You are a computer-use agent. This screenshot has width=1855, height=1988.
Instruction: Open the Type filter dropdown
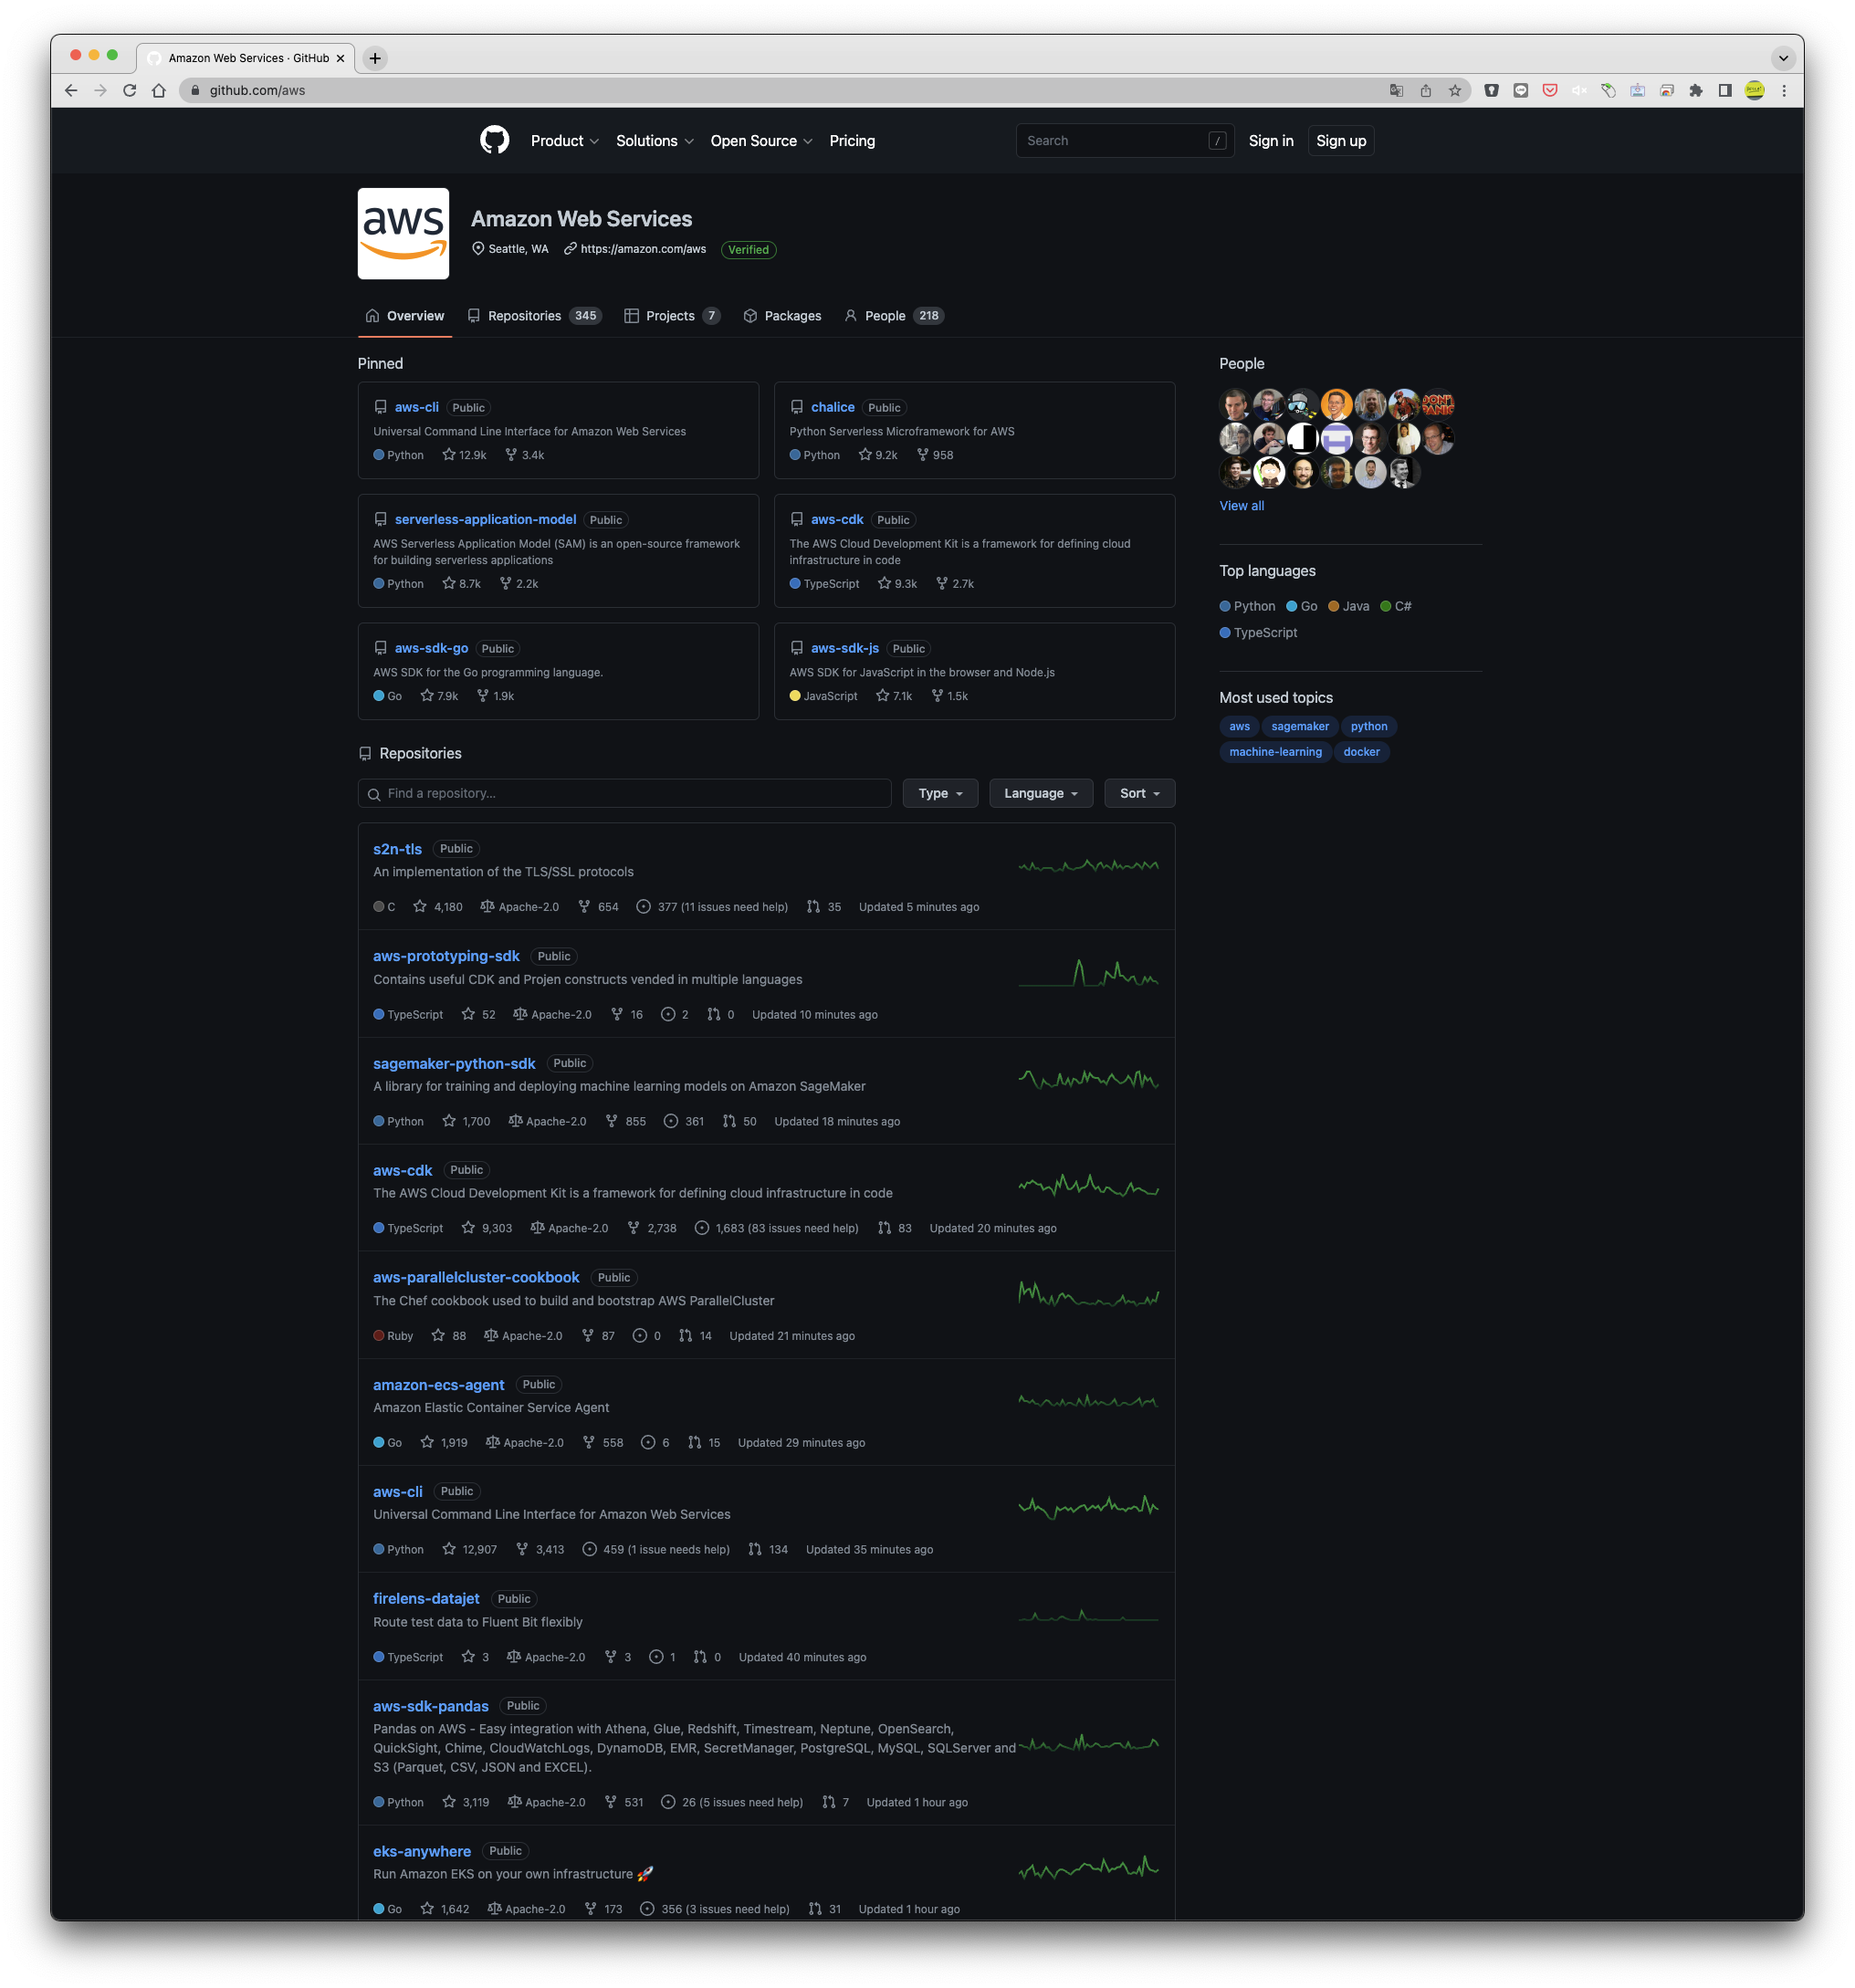pos(940,793)
